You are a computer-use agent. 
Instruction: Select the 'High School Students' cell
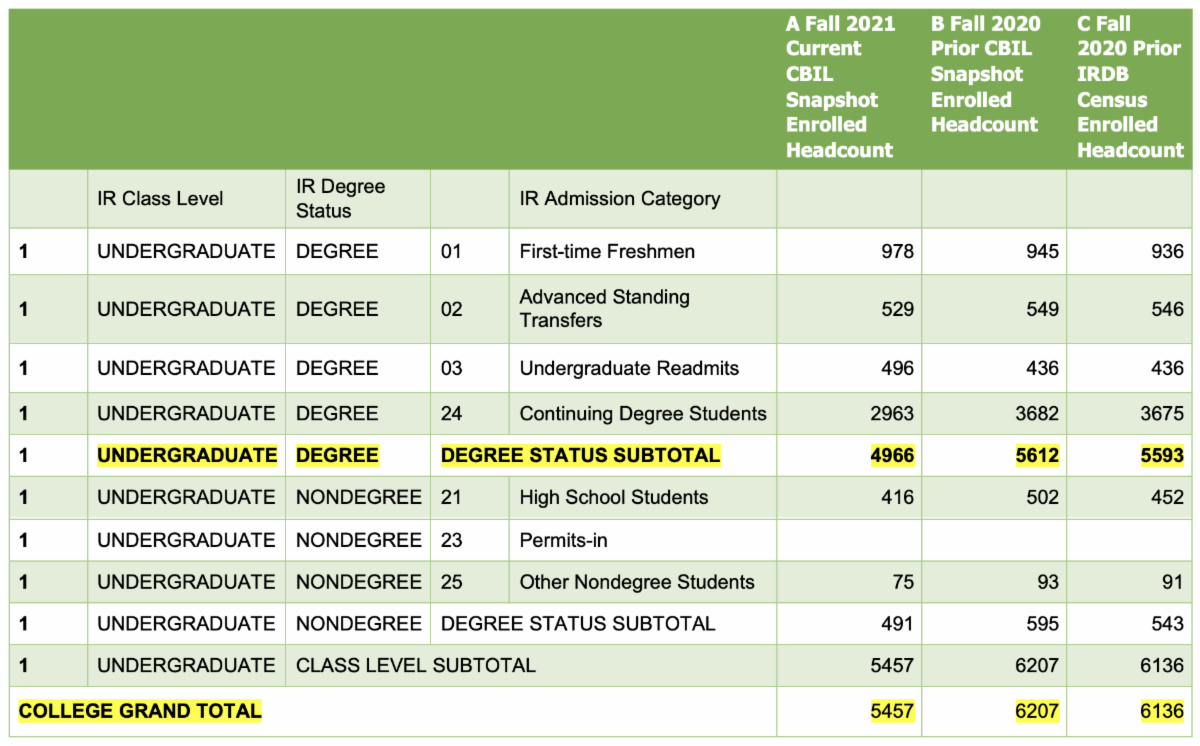click(613, 497)
